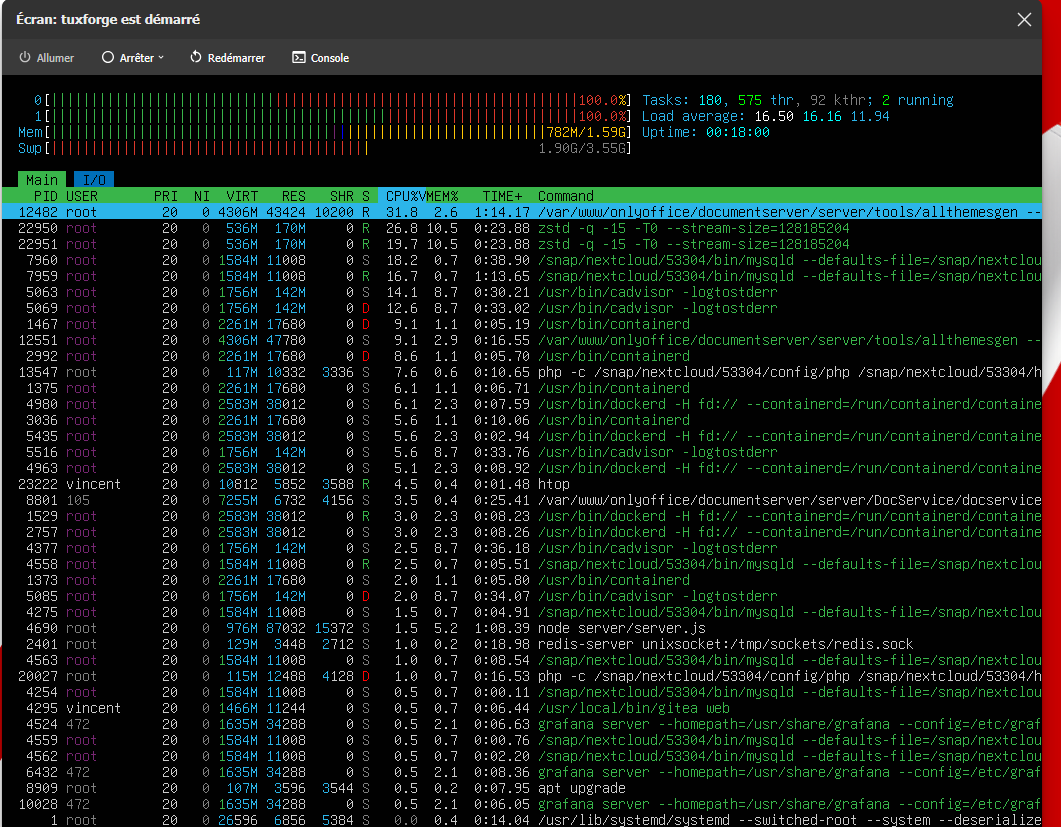Screen dimensions: 1061x827
Task: Select mysqld process PID 7960
Action: click(522, 260)
